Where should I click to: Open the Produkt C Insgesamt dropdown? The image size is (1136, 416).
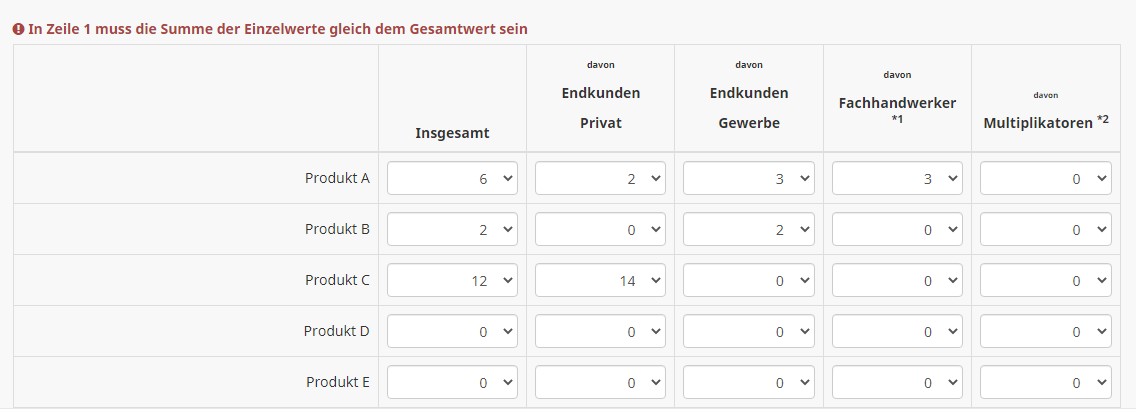click(x=452, y=280)
